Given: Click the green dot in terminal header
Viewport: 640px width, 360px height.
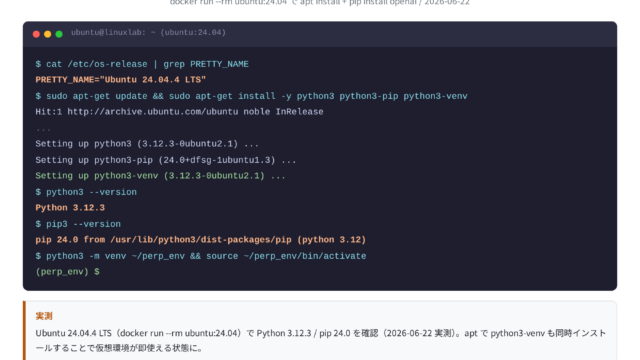Looking at the screenshot, I should 59,34.
